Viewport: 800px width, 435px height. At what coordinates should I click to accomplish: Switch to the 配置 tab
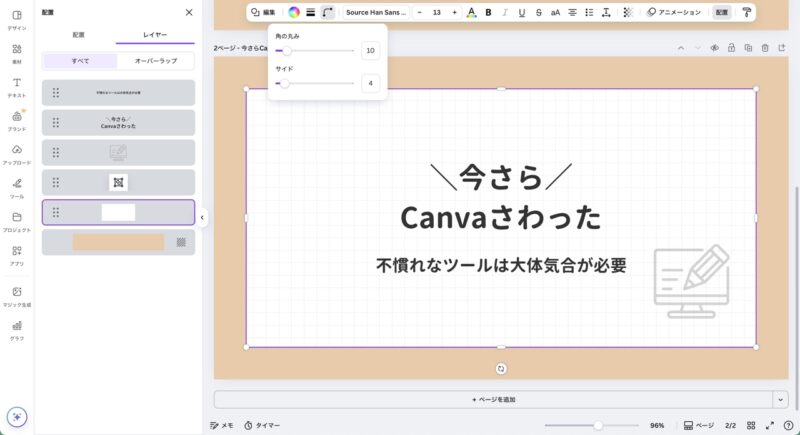point(79,35)
